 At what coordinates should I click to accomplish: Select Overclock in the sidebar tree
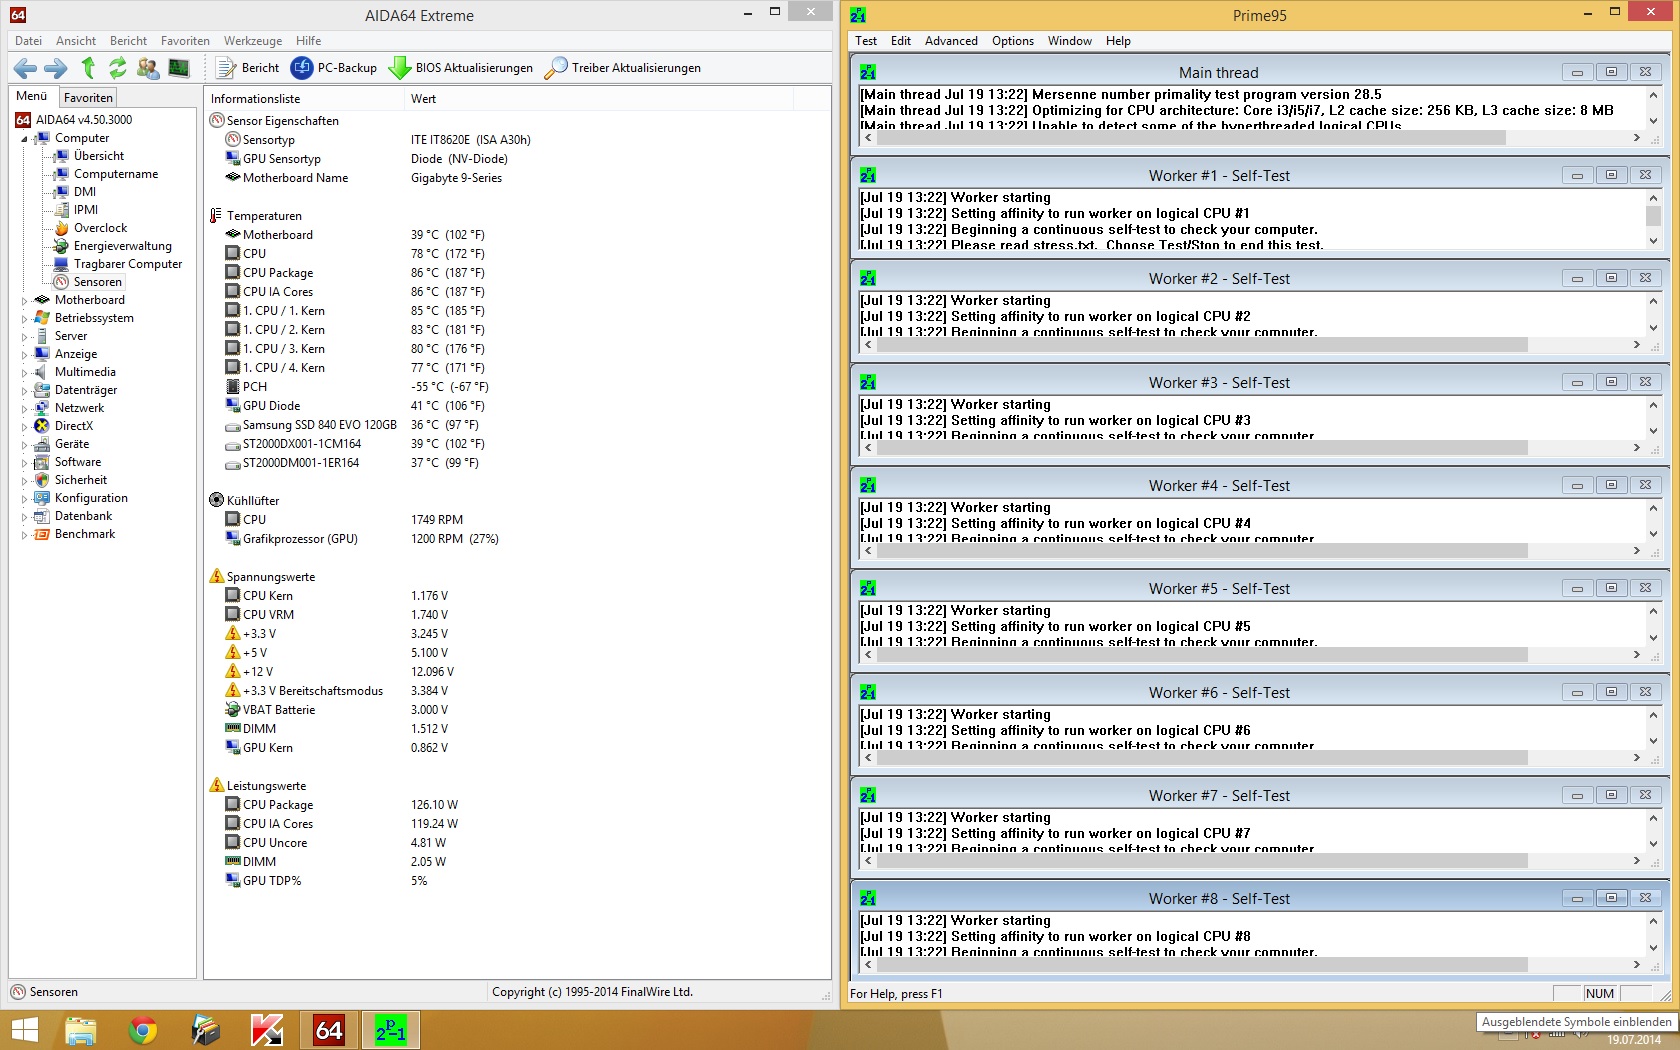pos(100,228)
